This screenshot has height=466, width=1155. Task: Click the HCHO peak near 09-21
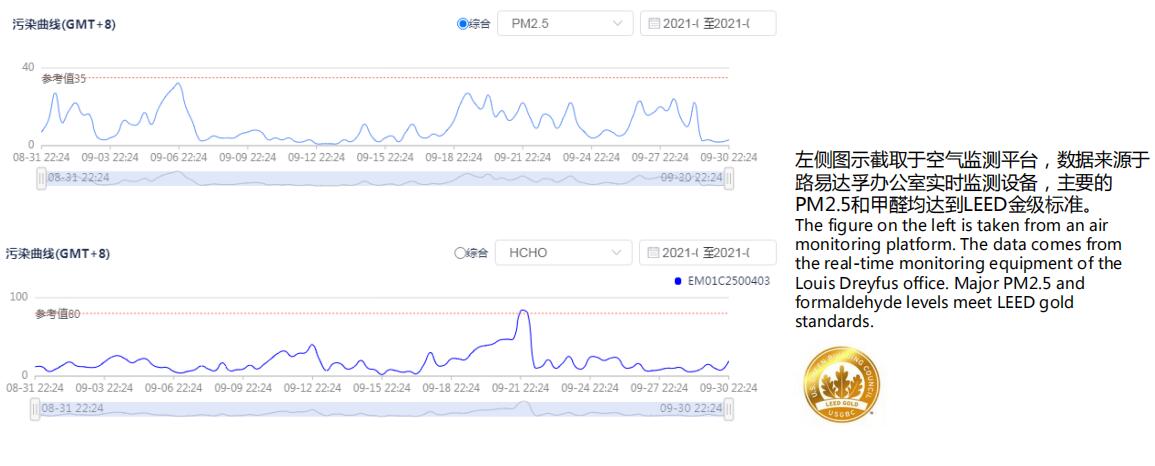pos(522,311)
